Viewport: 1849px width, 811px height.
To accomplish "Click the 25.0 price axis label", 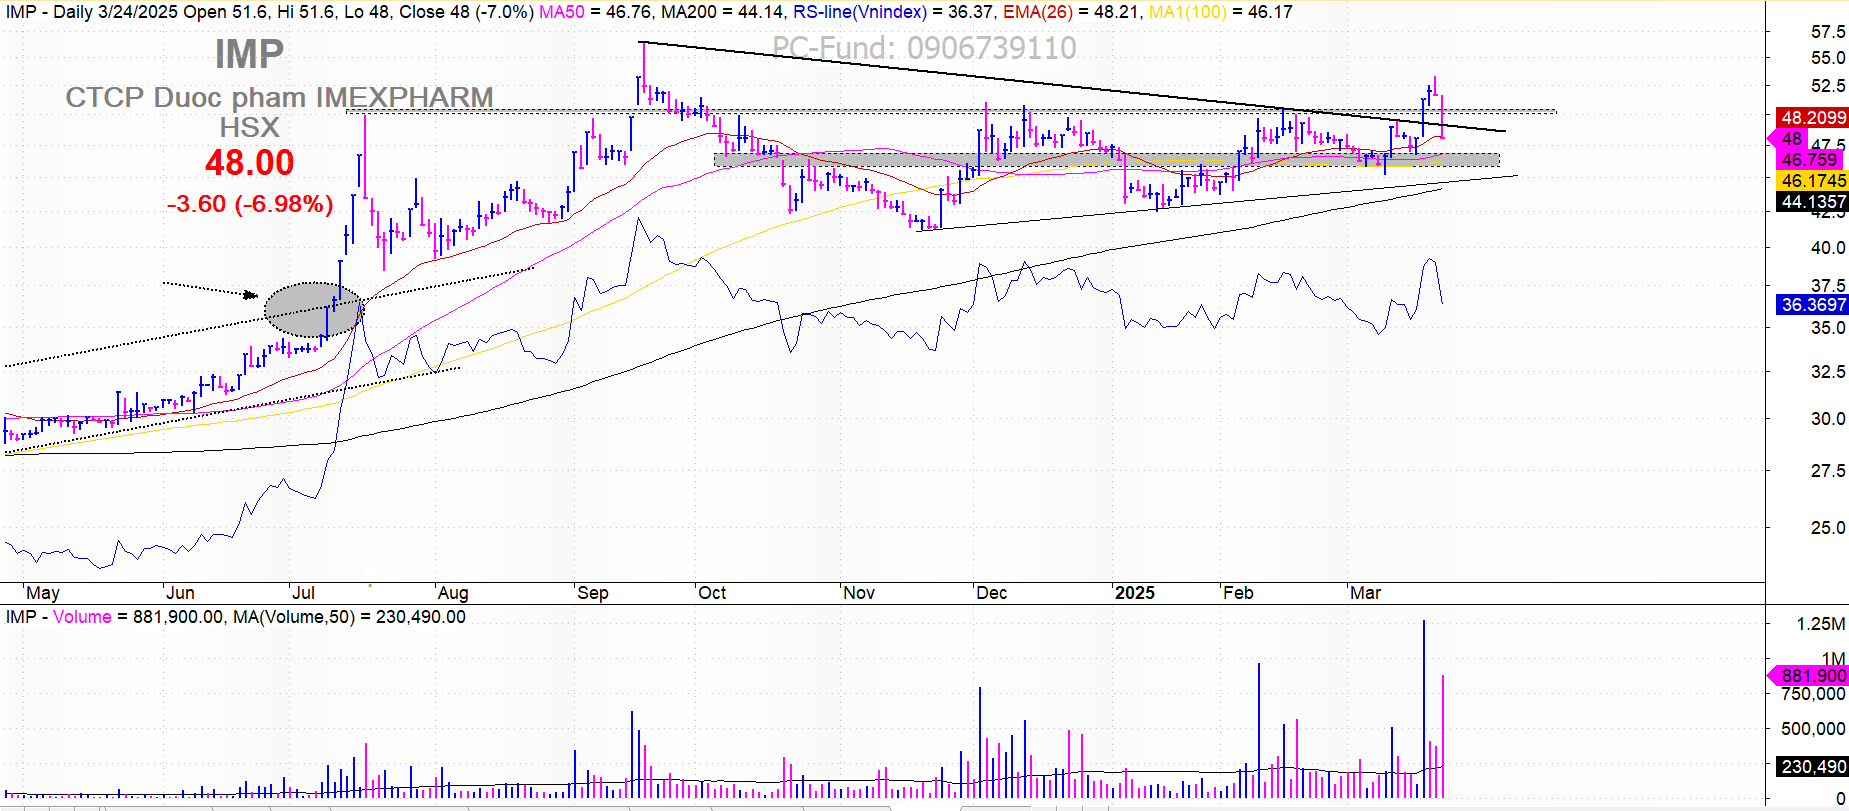I will [1828, 528].
